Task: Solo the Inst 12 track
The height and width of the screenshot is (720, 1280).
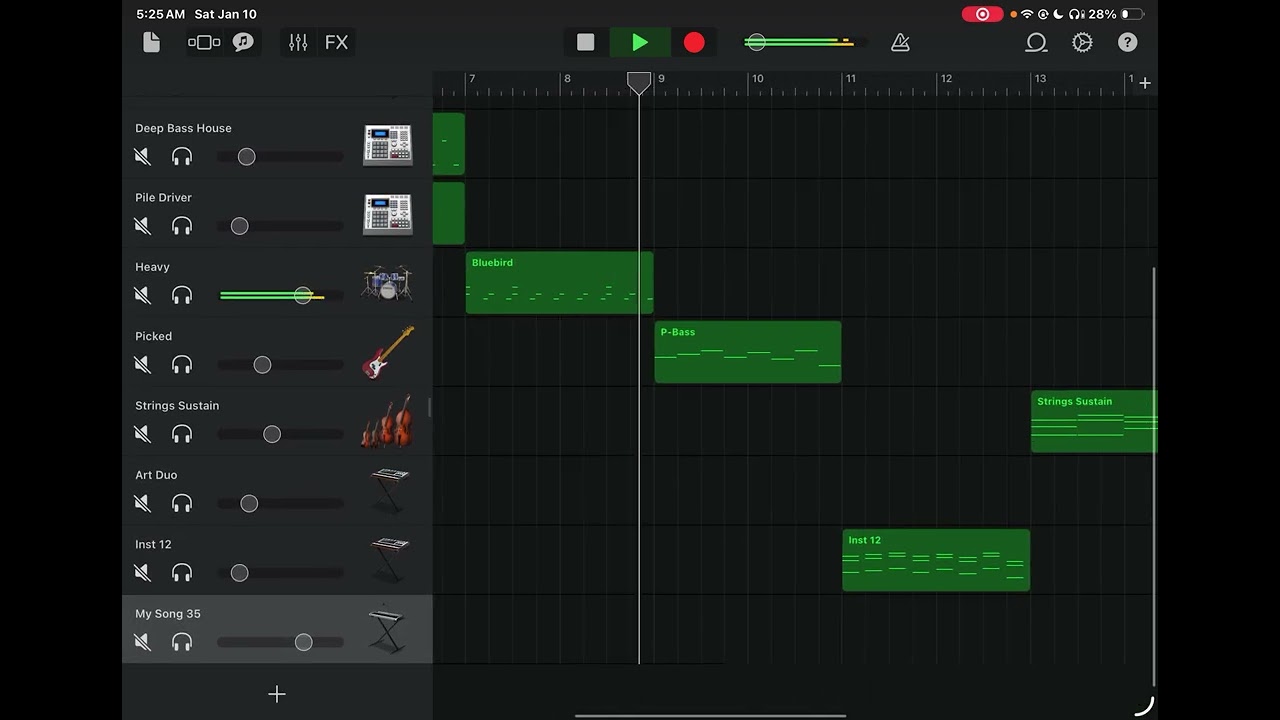Action: [182, 573]
